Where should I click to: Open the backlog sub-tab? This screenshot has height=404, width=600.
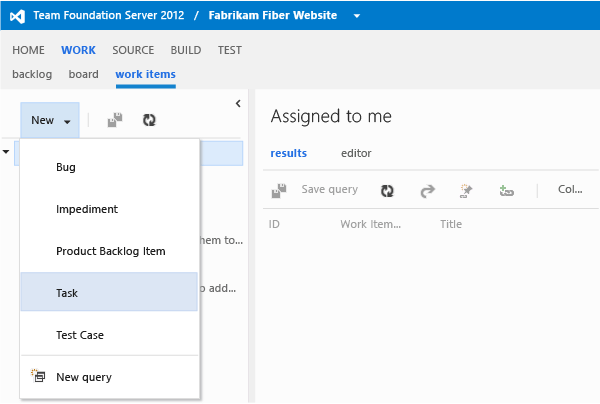(x=32, y=74)
